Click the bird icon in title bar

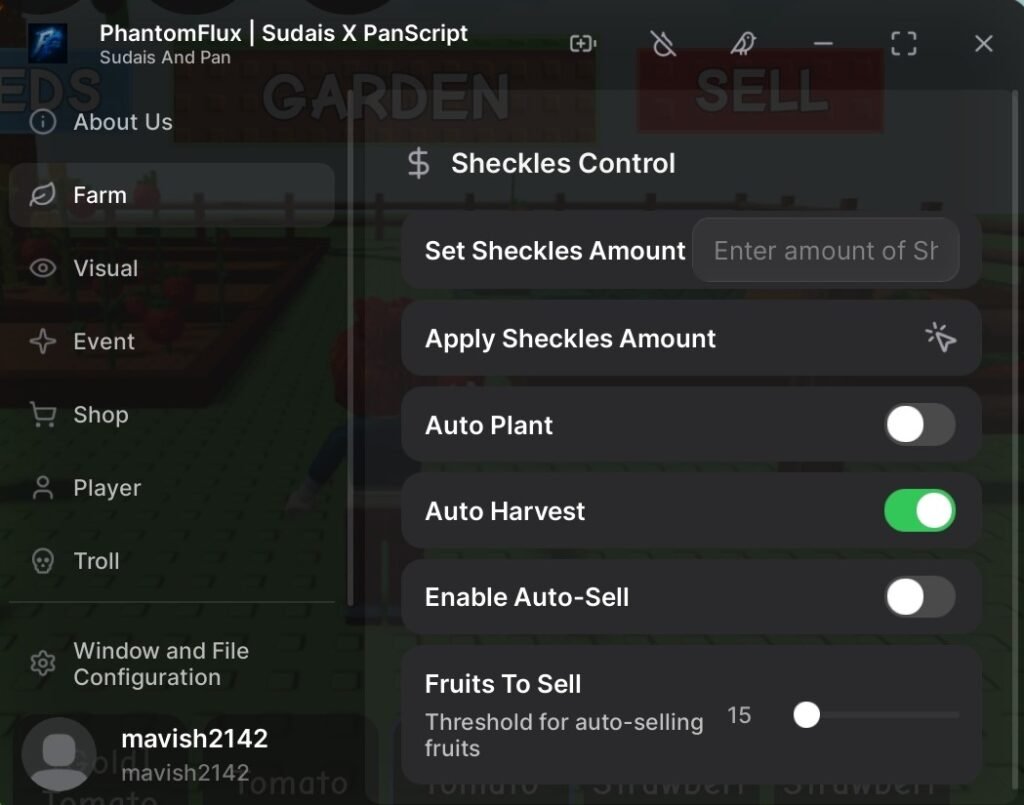click(x=743, y=43)
